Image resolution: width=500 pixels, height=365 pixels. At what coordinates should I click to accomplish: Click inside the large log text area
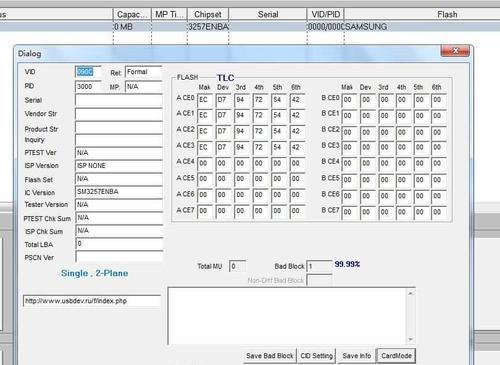coord(287,316)
